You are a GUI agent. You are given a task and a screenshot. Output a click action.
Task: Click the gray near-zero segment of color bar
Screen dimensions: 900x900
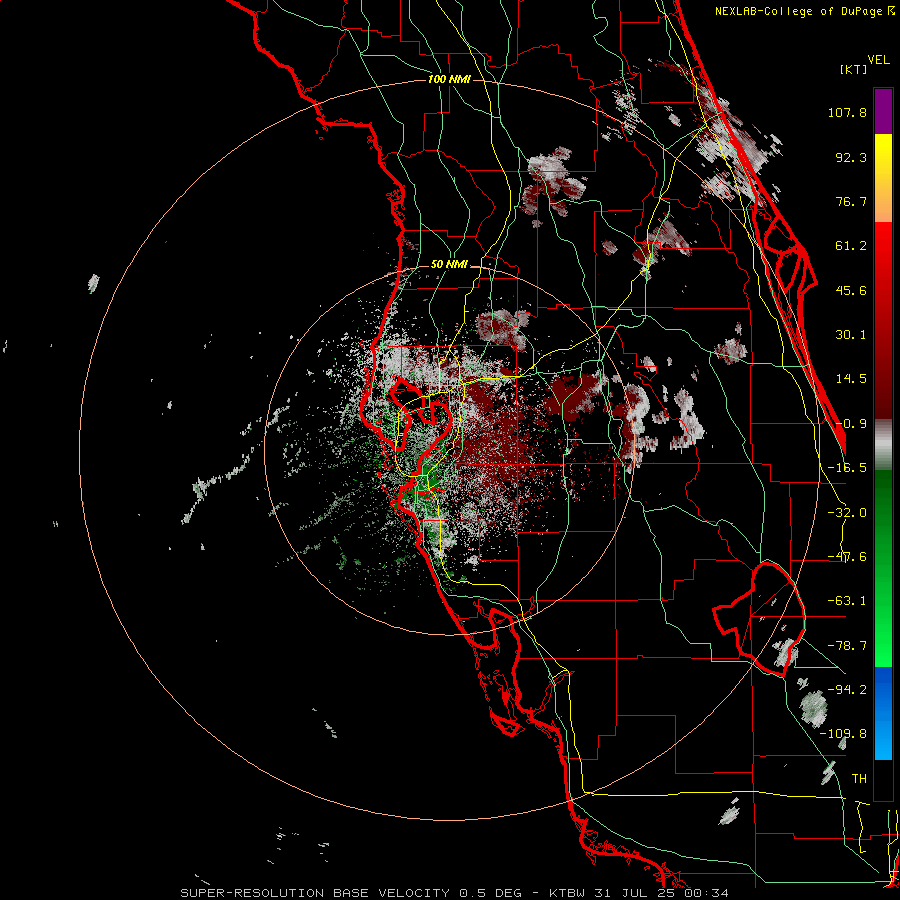(883, 444)
